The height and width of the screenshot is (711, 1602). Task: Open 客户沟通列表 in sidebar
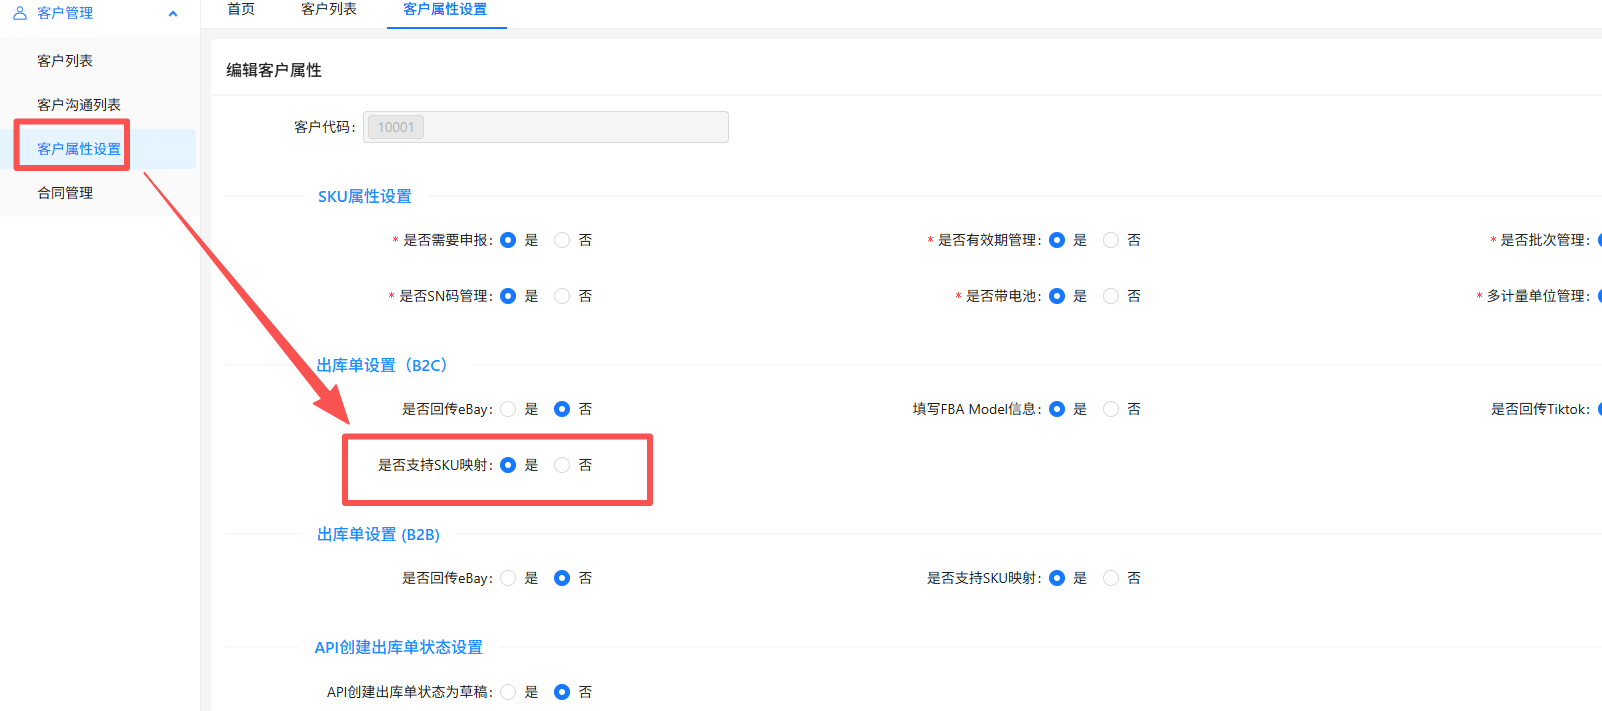click(79, 105)
